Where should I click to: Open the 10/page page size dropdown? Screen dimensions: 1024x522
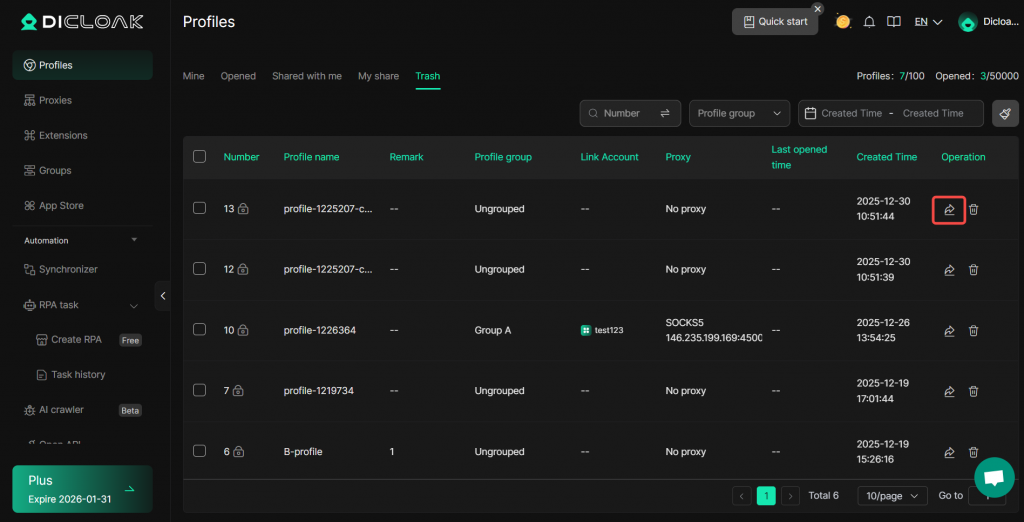(x=893, y=495)
